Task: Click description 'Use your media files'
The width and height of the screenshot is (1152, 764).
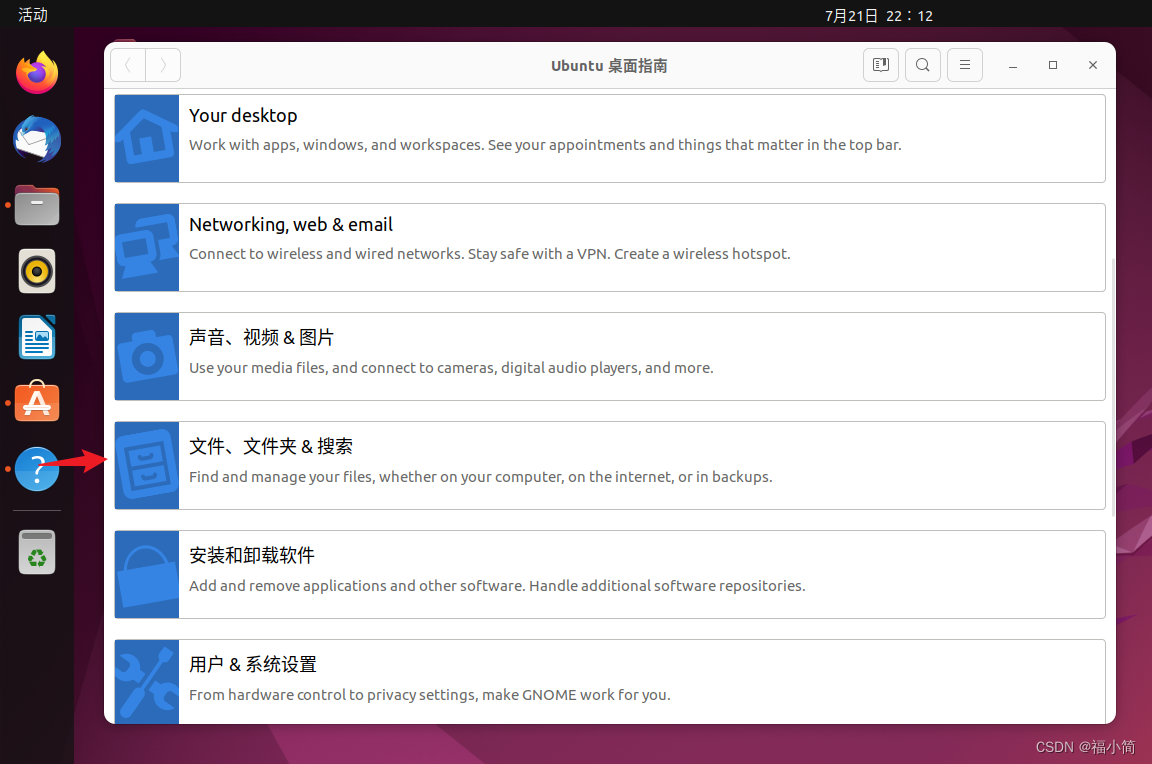Action: point(451,368)
